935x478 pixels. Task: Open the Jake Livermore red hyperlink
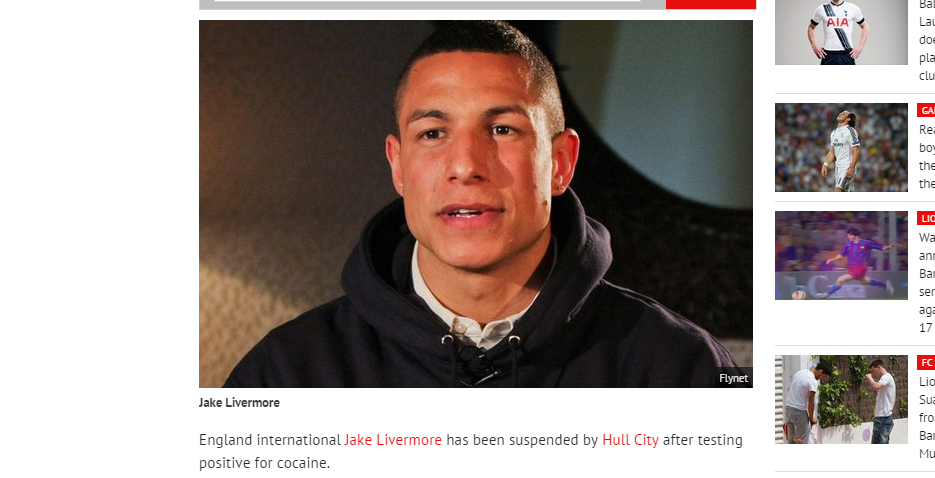pos(393,440)
